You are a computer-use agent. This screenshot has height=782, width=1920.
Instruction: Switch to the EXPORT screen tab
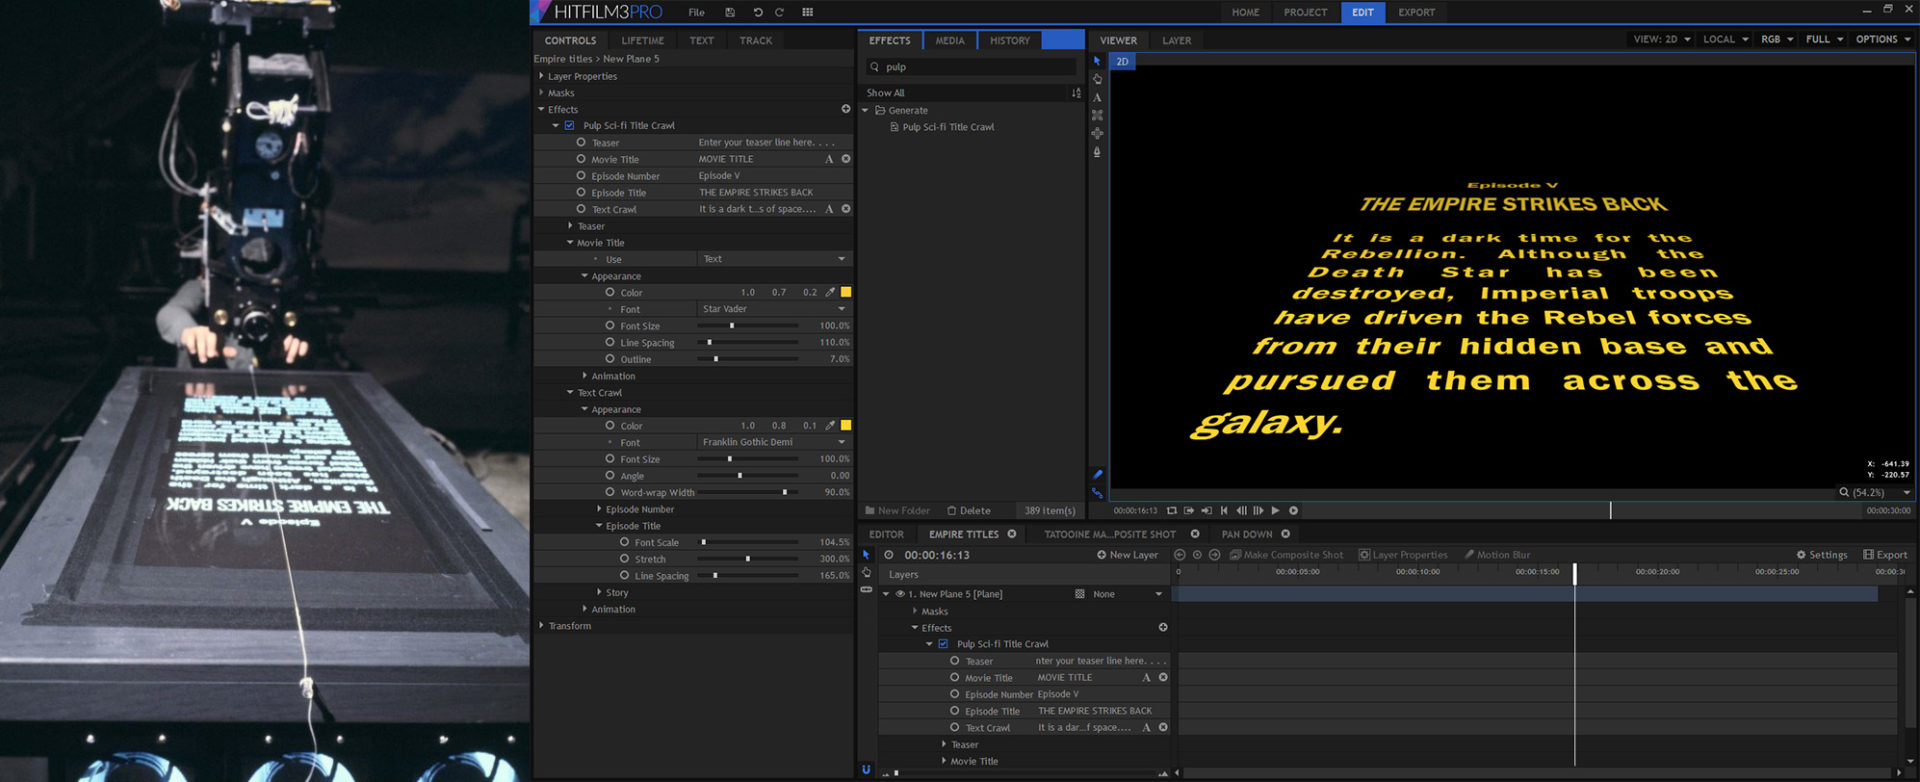(x=1416, y=12)
